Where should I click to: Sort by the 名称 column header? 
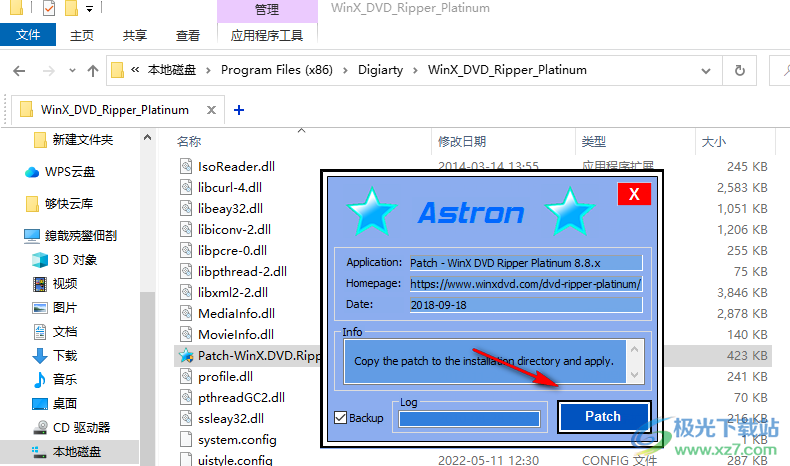pyautogui.click(x=189, y=142)
